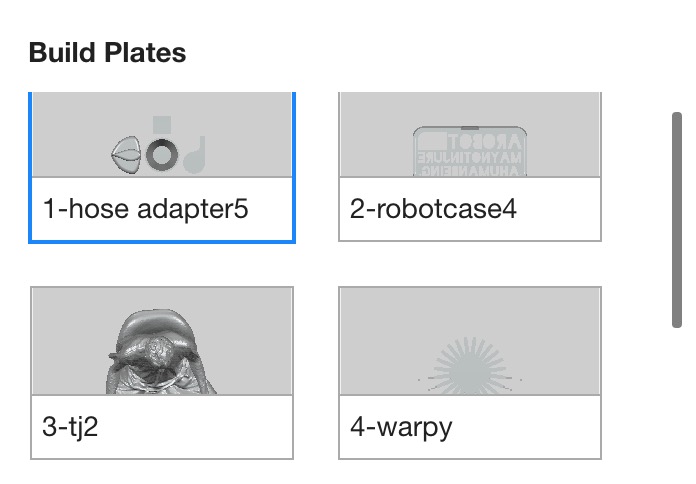Click the ring-shaped part on hose adapter plate

point(163,156)
